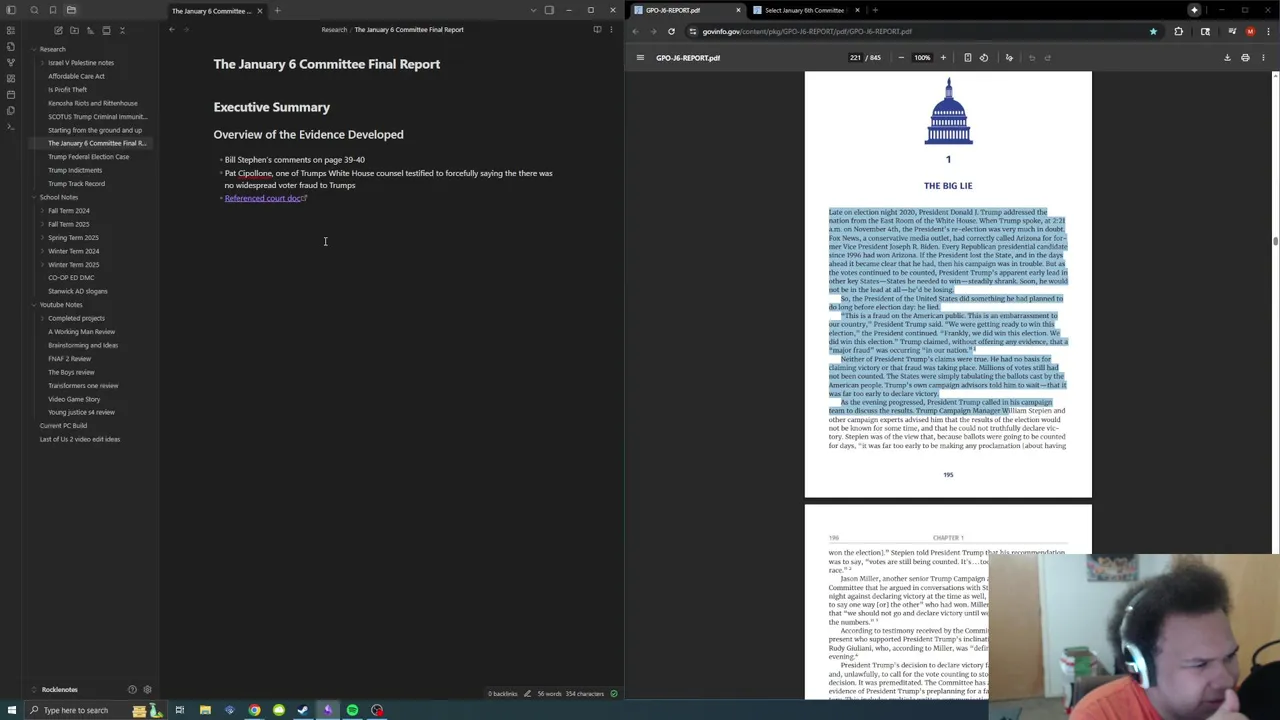Screen dimensions: 1280x720
Task: Click 0 backlinks in status bar
Action: click(x=503, y=693)
